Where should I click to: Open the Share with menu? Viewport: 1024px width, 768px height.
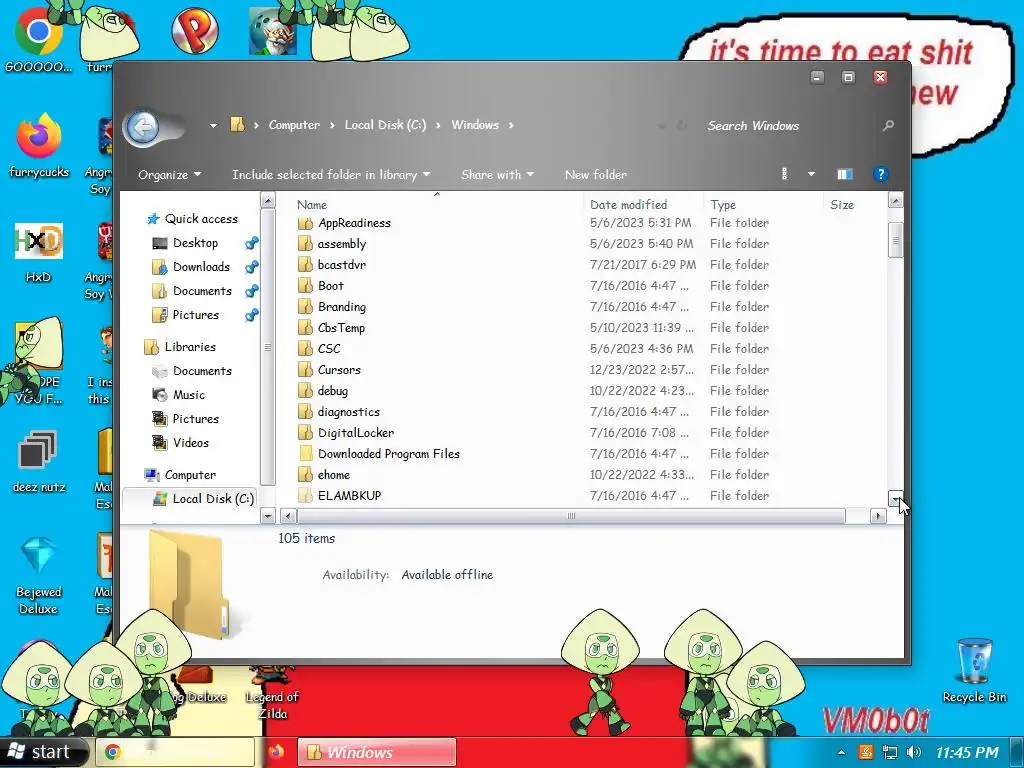coord(497,174)
